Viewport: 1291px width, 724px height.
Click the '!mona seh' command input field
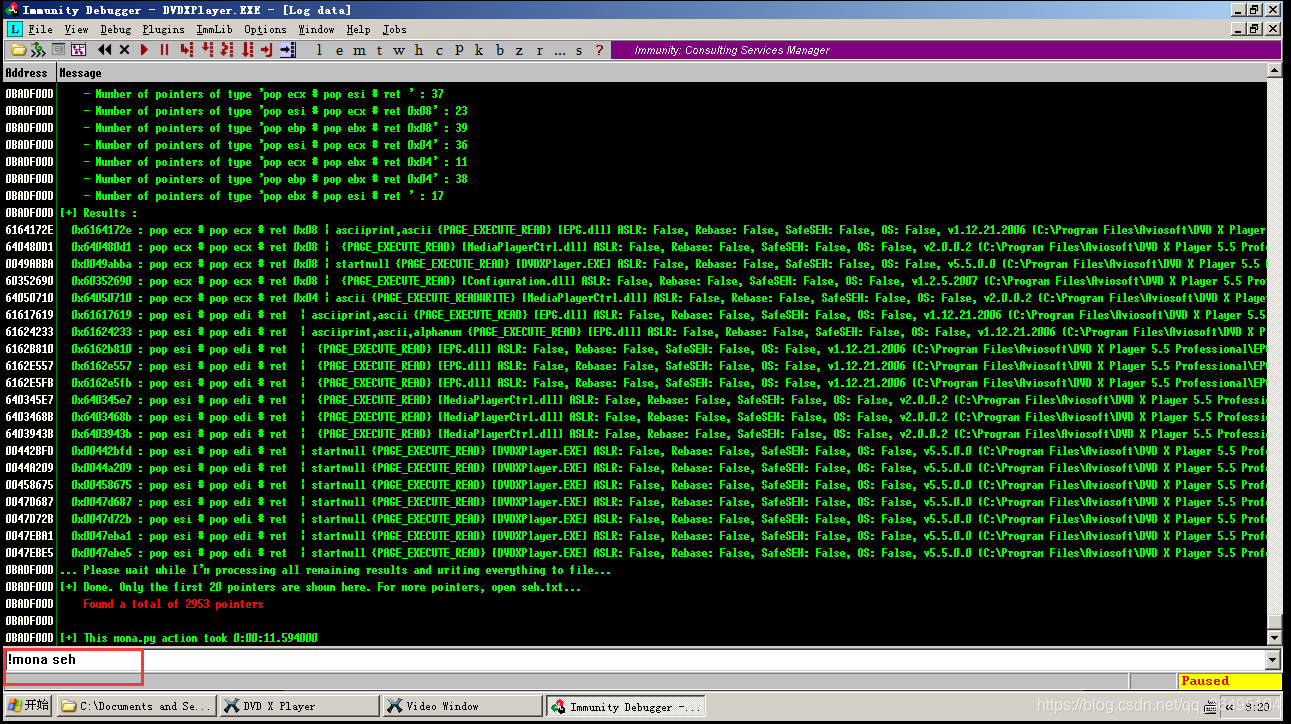pos(634,659)
